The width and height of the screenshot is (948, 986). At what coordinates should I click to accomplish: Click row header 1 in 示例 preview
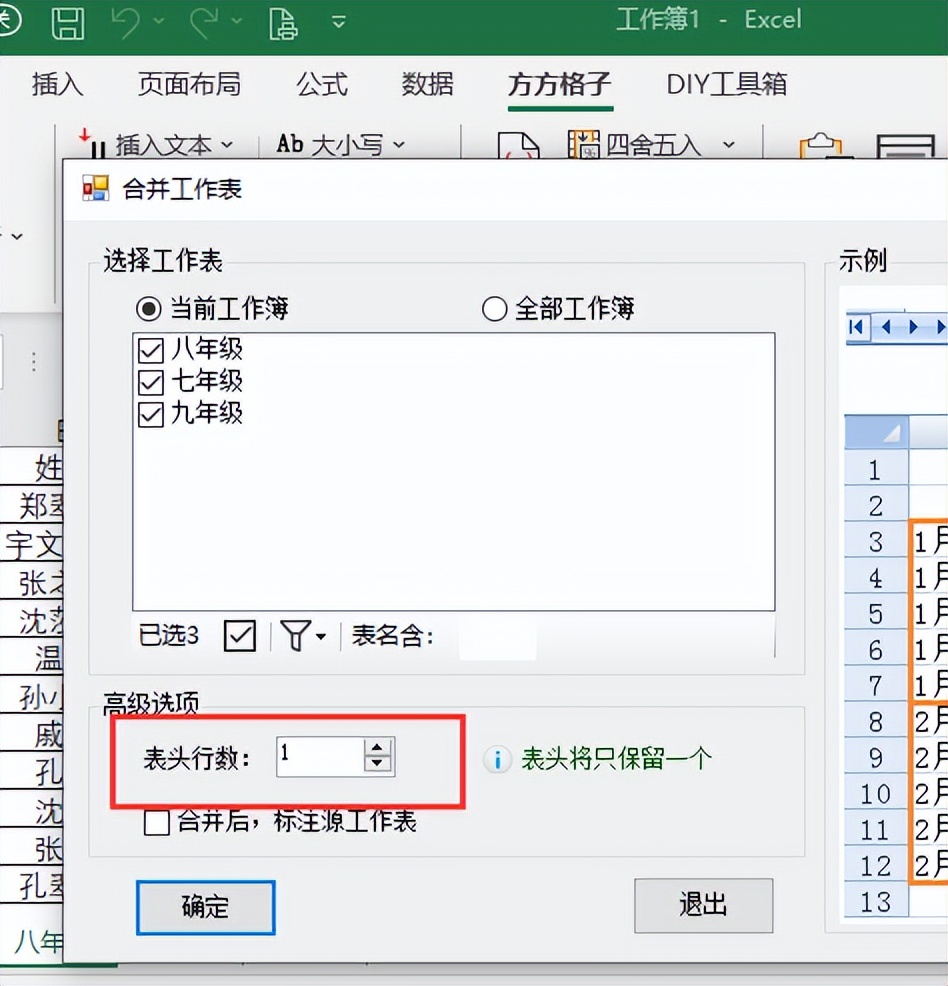pos(875,470)
